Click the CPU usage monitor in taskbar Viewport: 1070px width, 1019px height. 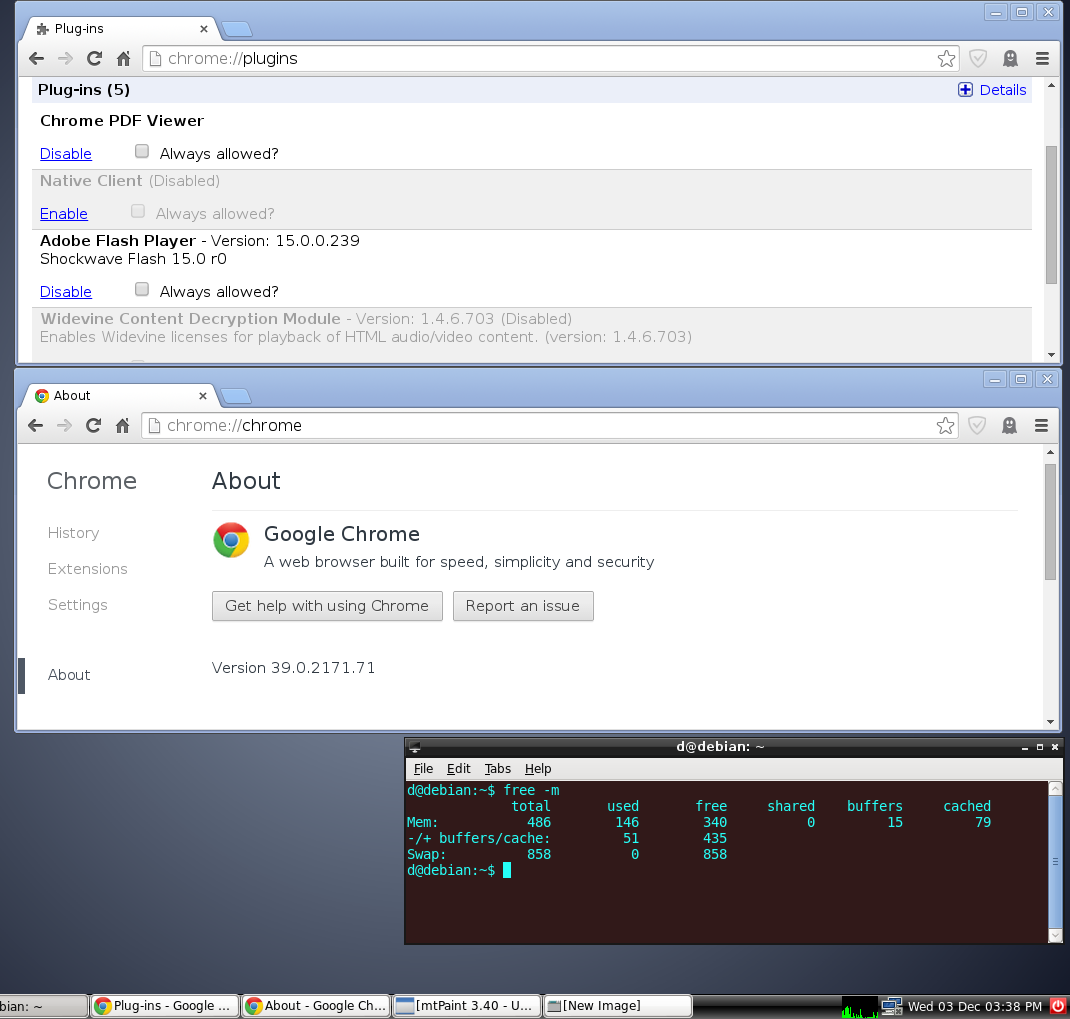tap(860, 1007)
